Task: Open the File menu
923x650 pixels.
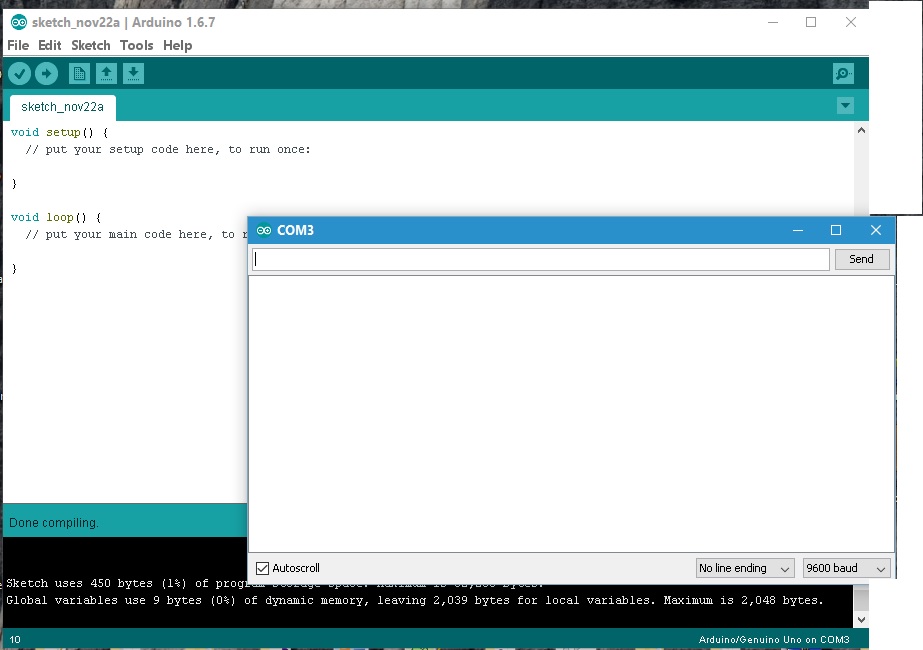Action: pos(18,45)
